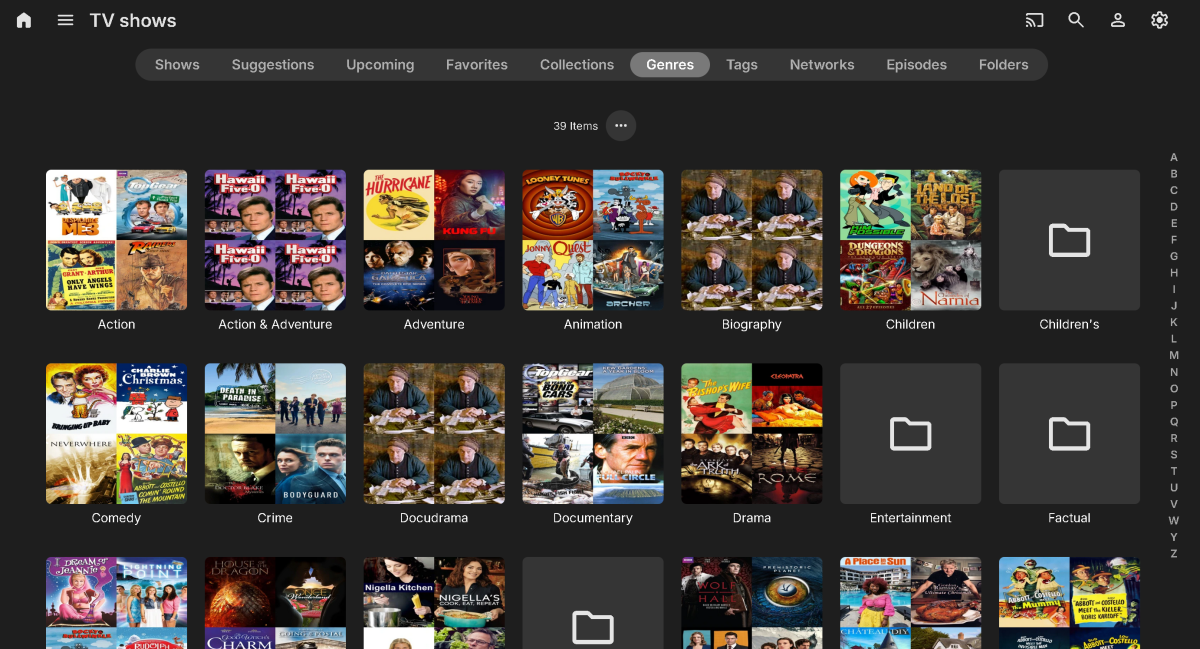Jump to letter H in alphabet picker
Image resolution: width=1200 pixels, height=649 pixels.
tap(1174, 273)
